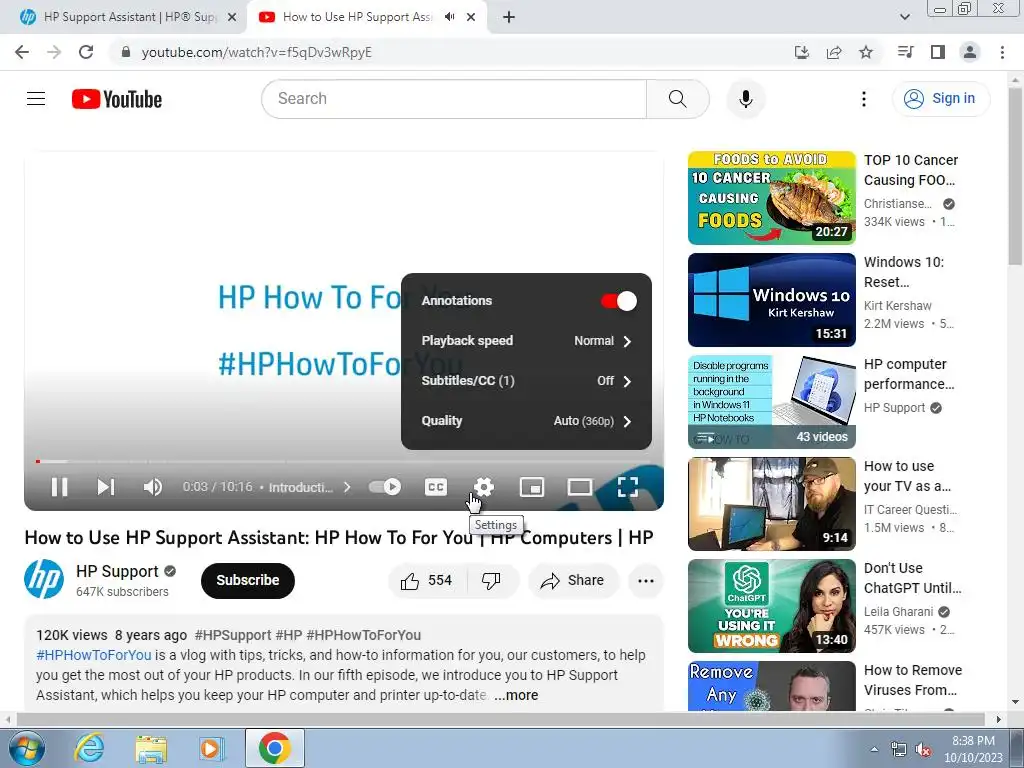Expand the Introduction chapter chevron
The height and width of the screenshot is (768, 1024).
pos(347,487)
